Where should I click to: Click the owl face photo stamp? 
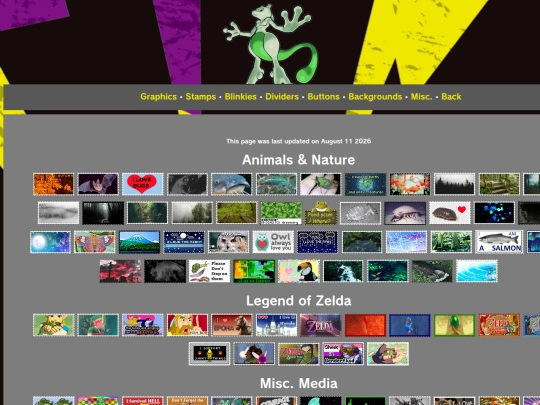(x=228, y=242)
